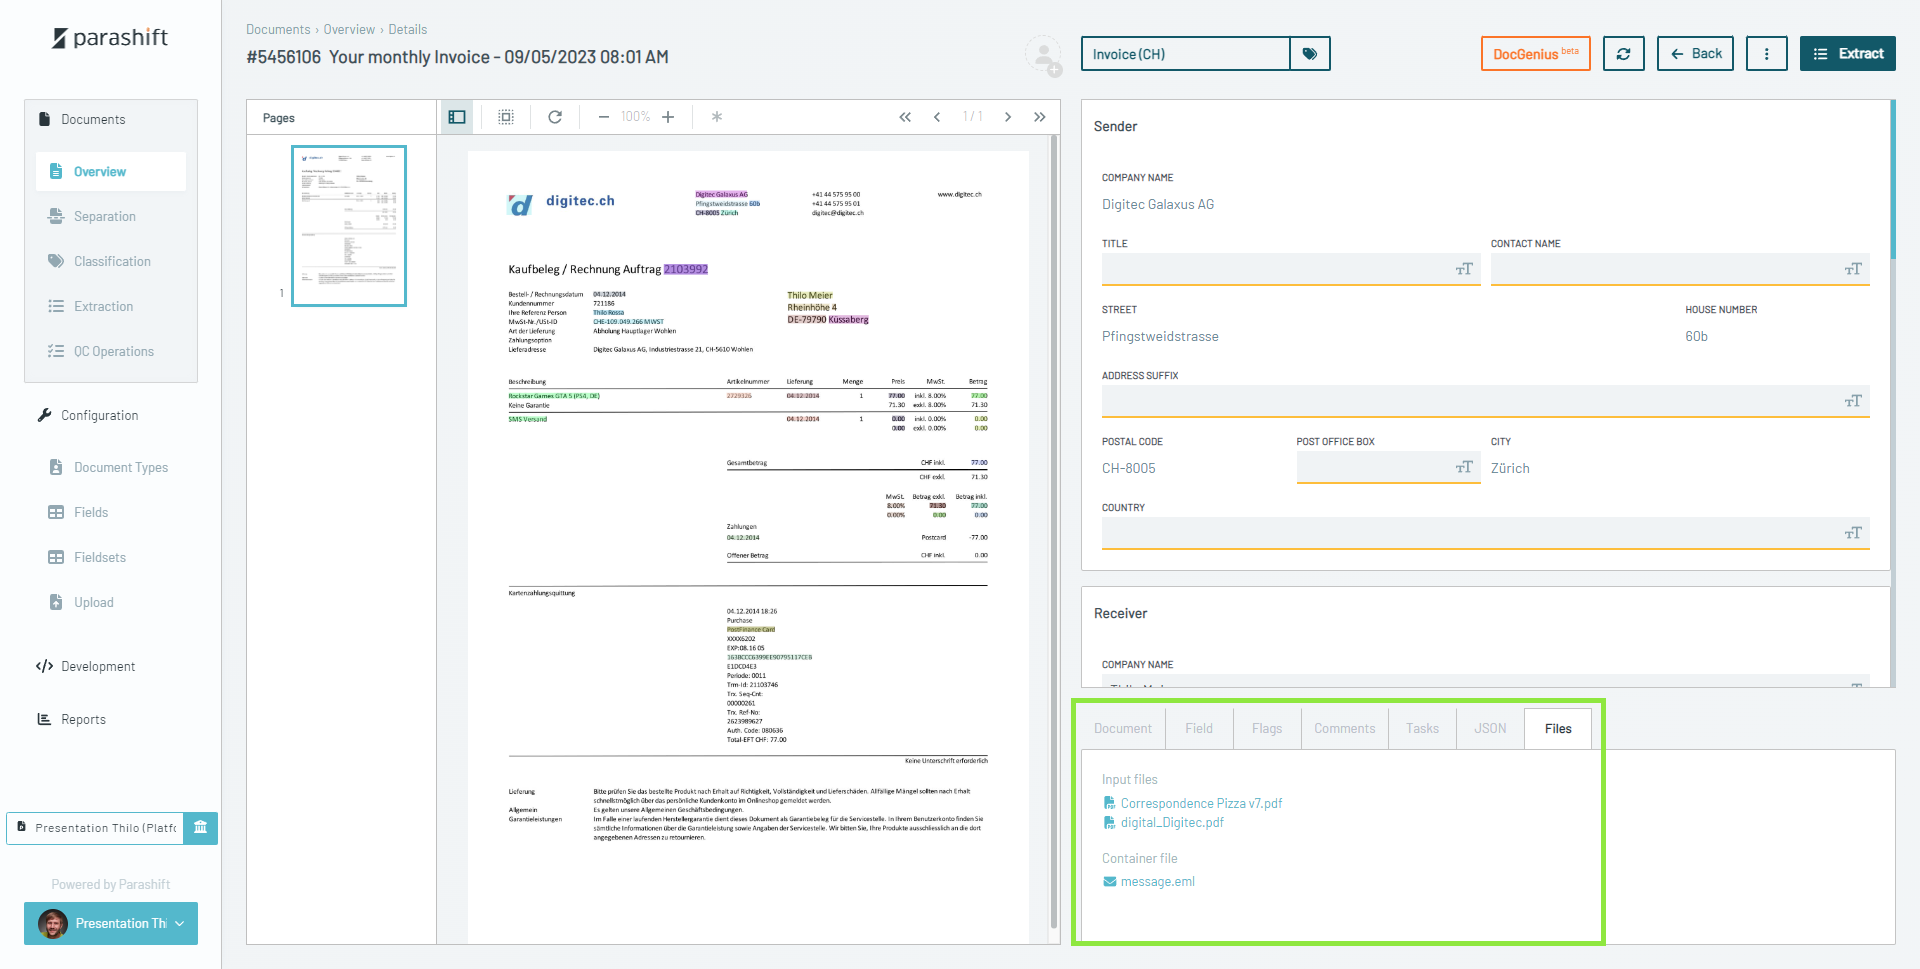1920x969 pixels.
Task: Click the document viewer vertical scrollbar
Action: [1054, 532]
